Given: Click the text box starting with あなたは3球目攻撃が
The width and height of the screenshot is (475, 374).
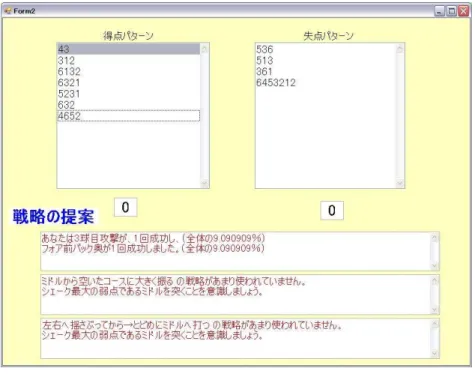Looking at the screenshot, I should point(240,251).
